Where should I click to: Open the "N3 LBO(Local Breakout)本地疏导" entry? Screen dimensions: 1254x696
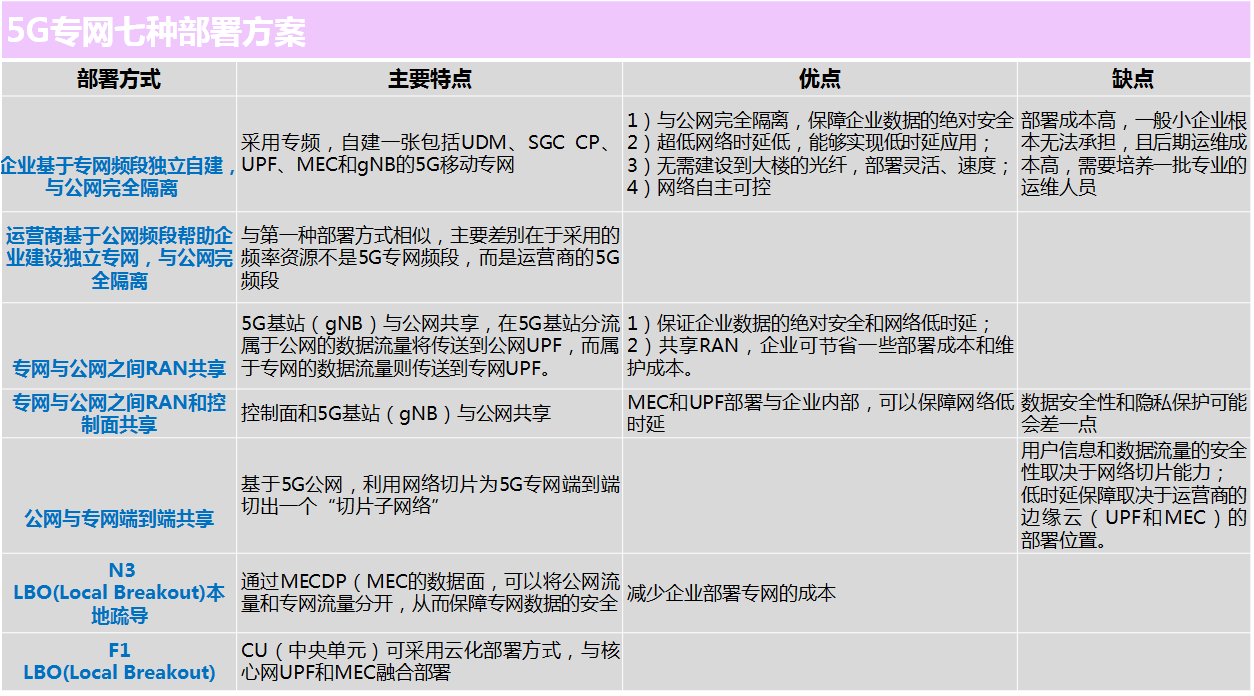coord(119,592)
